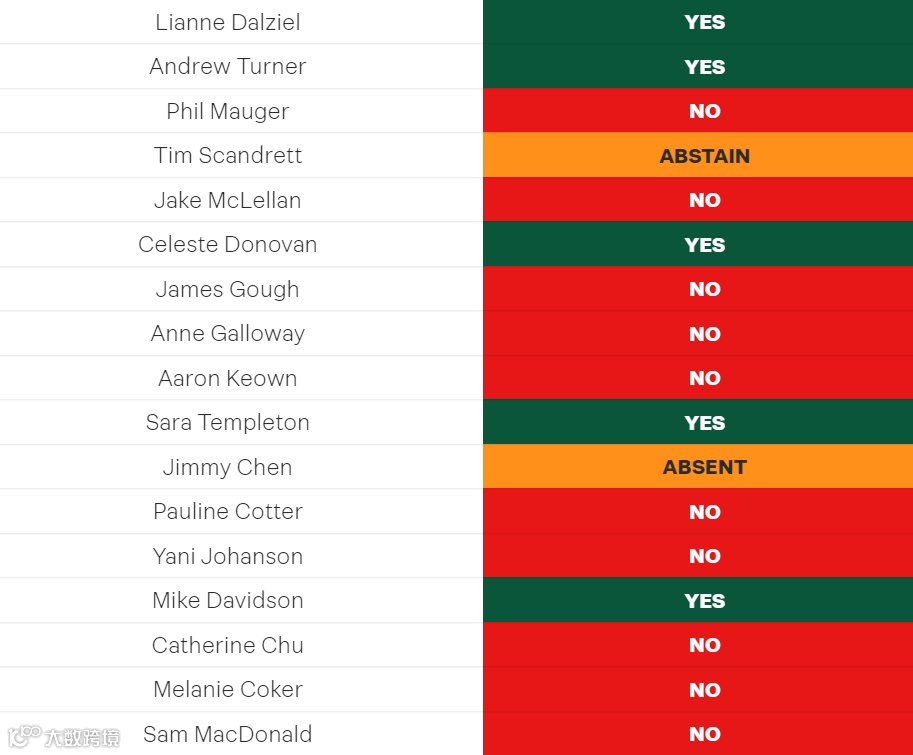Select Jake McLellan name
Image resolution: width=913 pixels, height=755 pixels.
228,200
